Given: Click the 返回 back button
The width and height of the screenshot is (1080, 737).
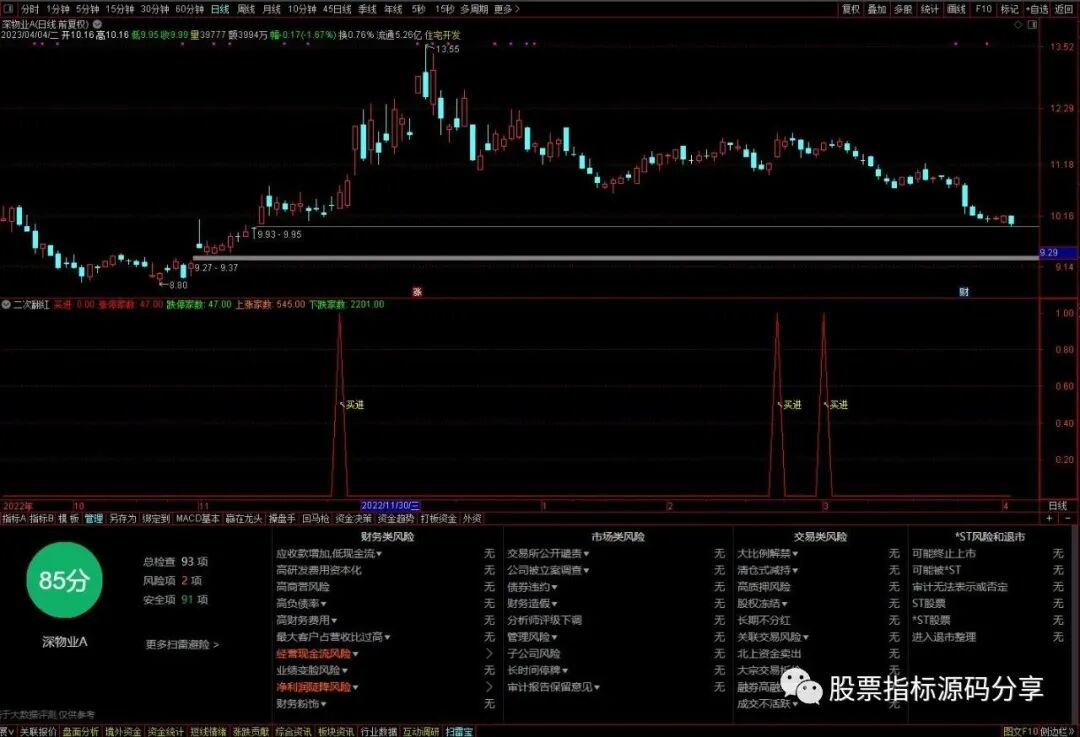Looking at the screenshot, I should (1063, 9).
